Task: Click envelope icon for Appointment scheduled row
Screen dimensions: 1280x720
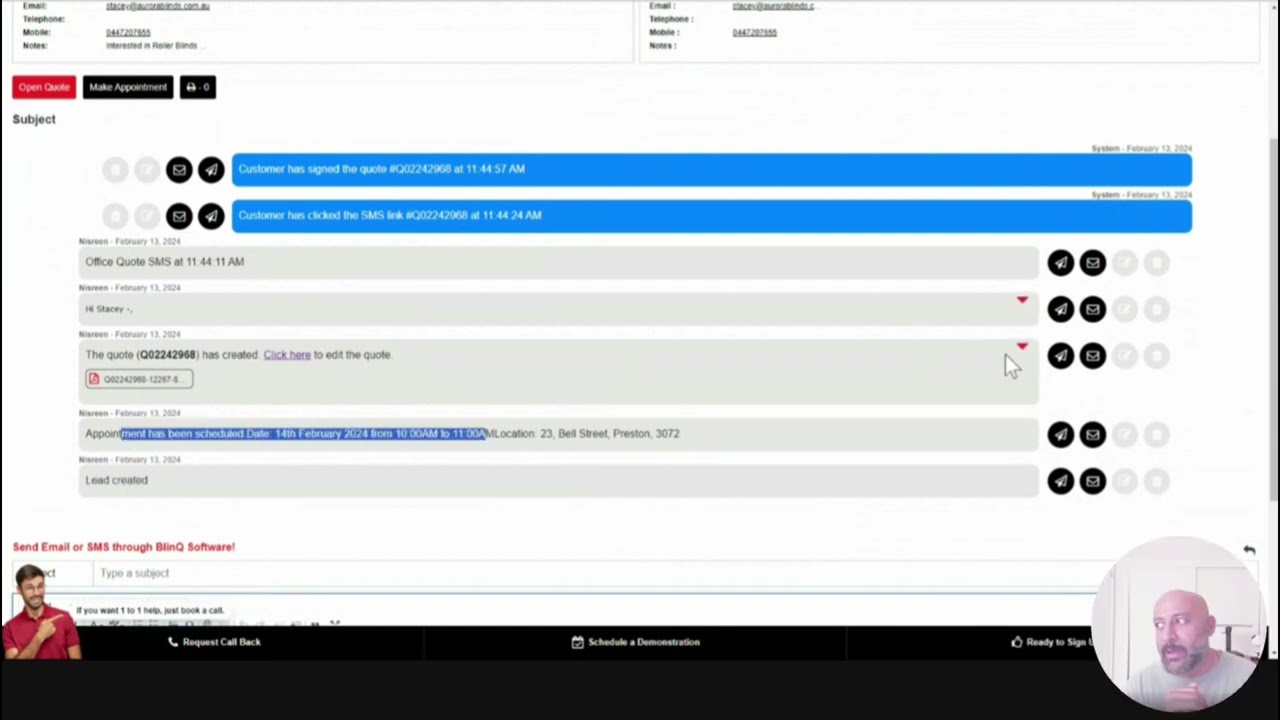Action: 1093,435
